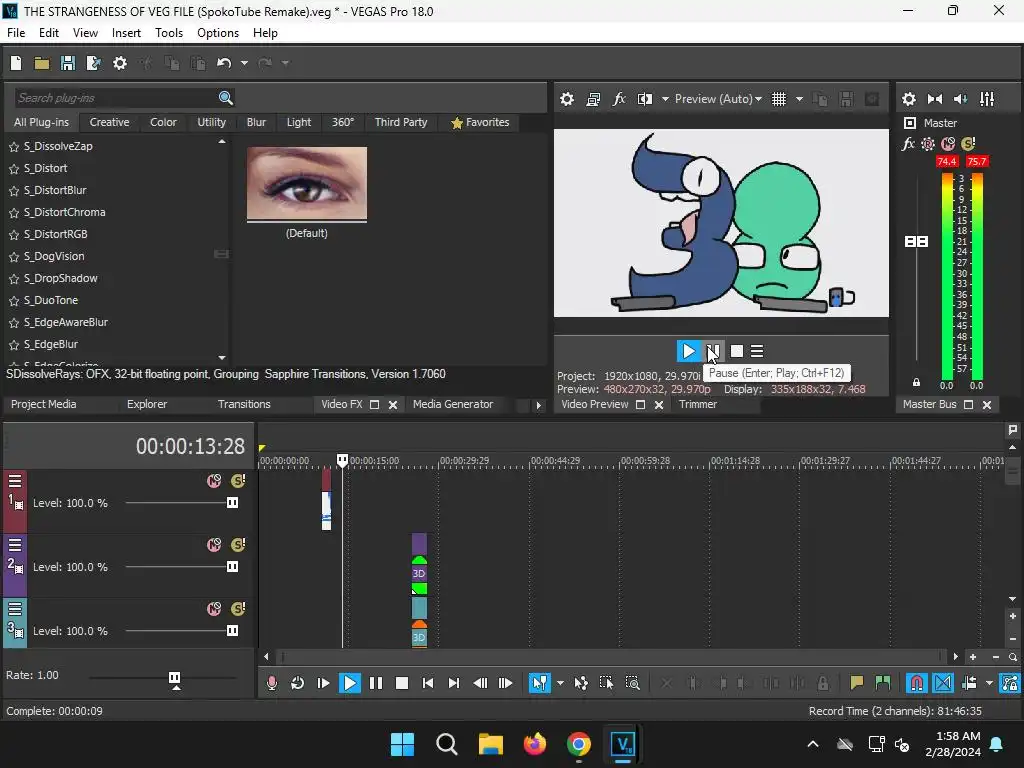Favorite S_DissolveZap with its star
Screen dimensions: 1024x768
14,147
